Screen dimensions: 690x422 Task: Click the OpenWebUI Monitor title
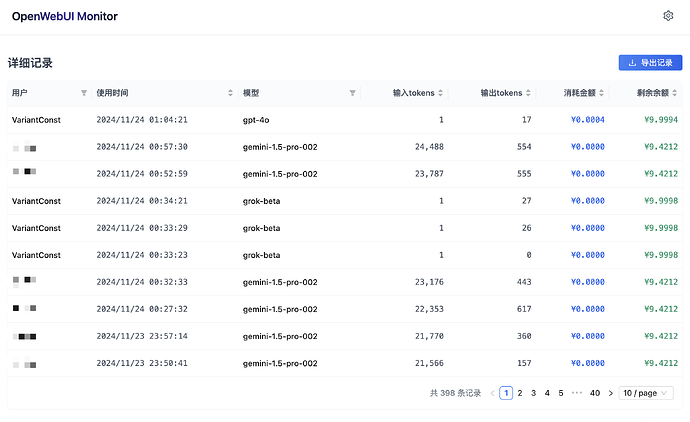point(65,16)
